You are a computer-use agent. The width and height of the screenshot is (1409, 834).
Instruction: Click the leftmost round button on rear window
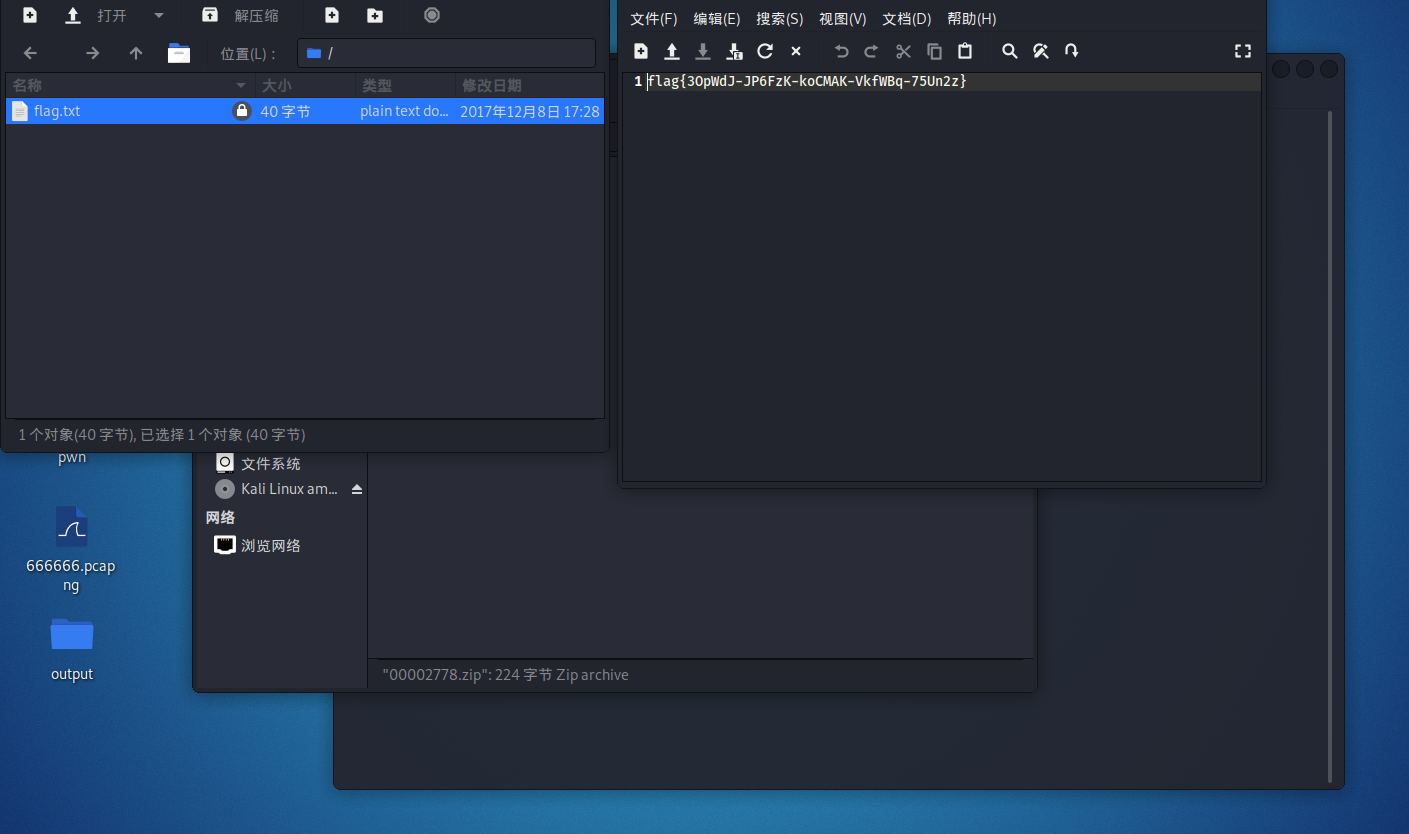(1281, 69)
